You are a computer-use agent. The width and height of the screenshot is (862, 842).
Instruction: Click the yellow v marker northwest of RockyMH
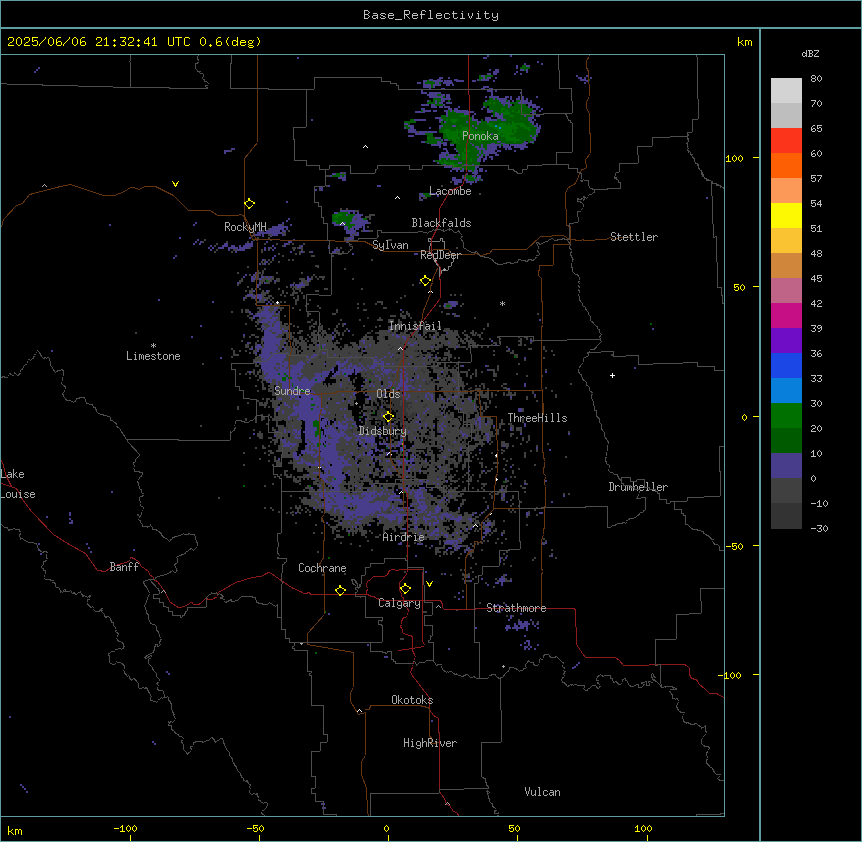click(175, 184)
